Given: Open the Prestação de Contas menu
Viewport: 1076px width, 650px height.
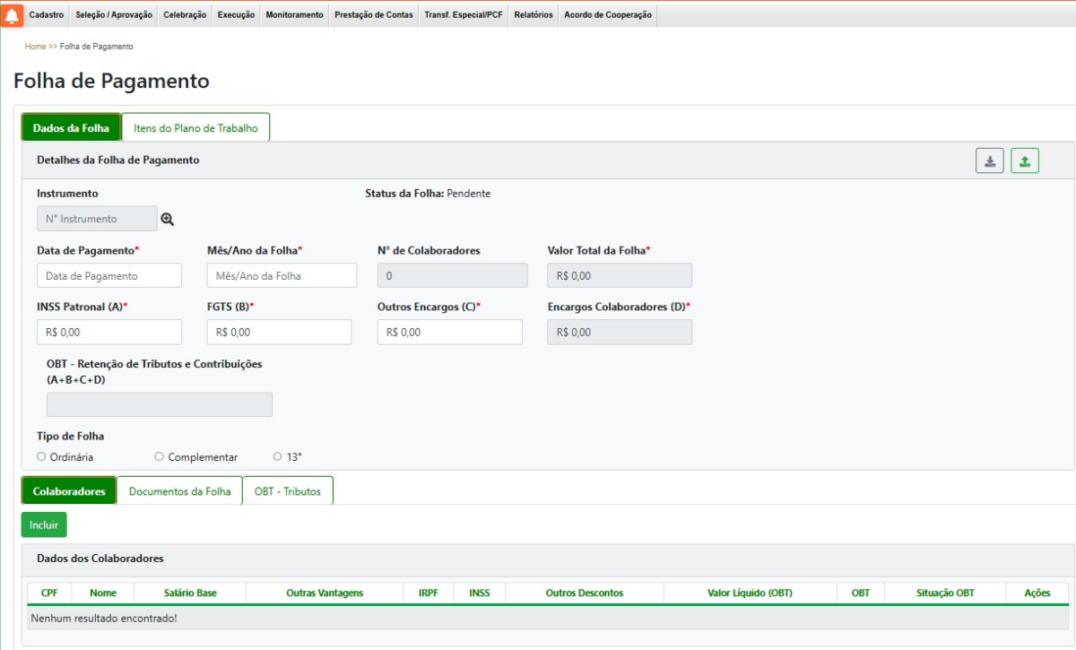Looking at the screenshot, I should point(373,15).
